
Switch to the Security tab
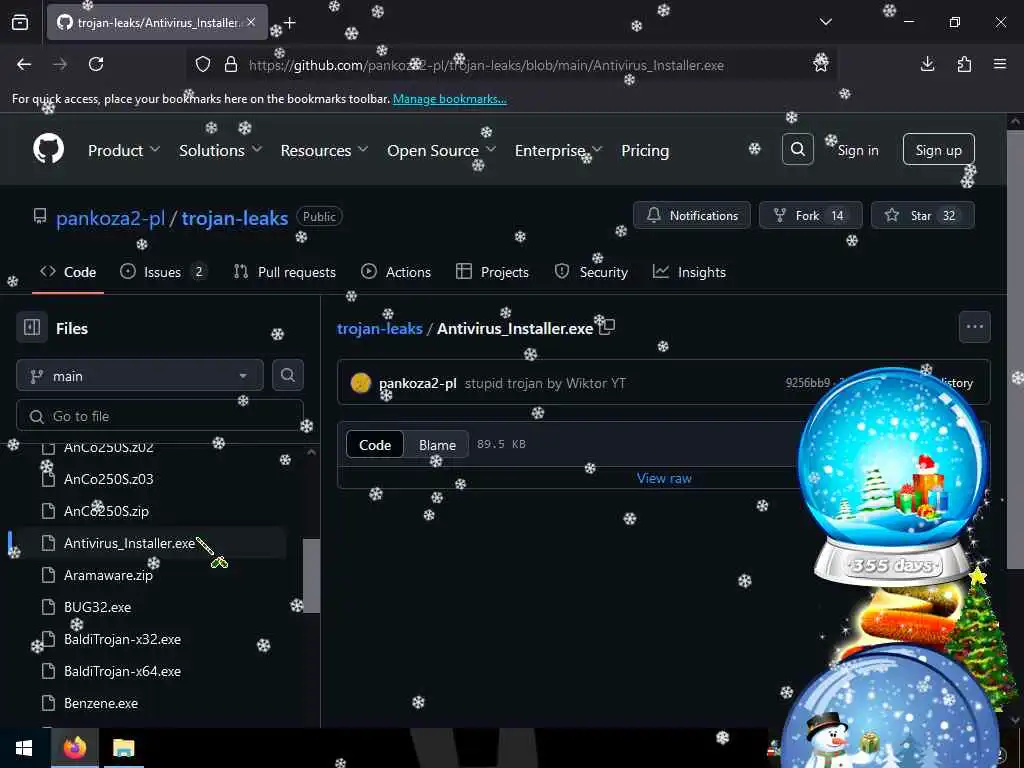(x=591, y=272)
